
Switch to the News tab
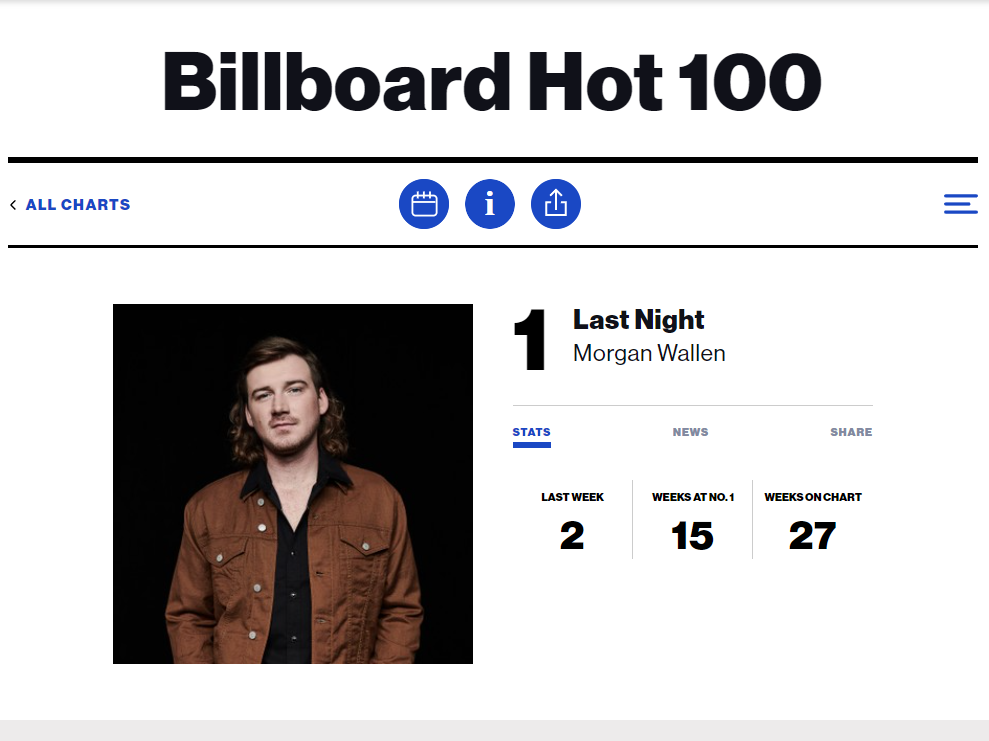[690, 432]
